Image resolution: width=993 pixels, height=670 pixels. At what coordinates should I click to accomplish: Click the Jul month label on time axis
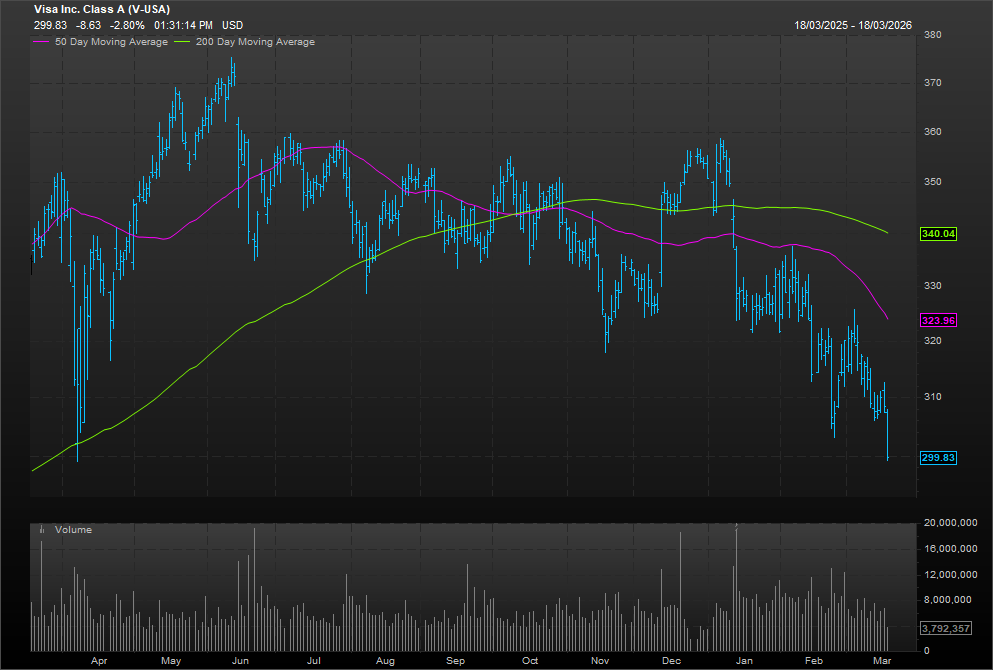(313, 661)
